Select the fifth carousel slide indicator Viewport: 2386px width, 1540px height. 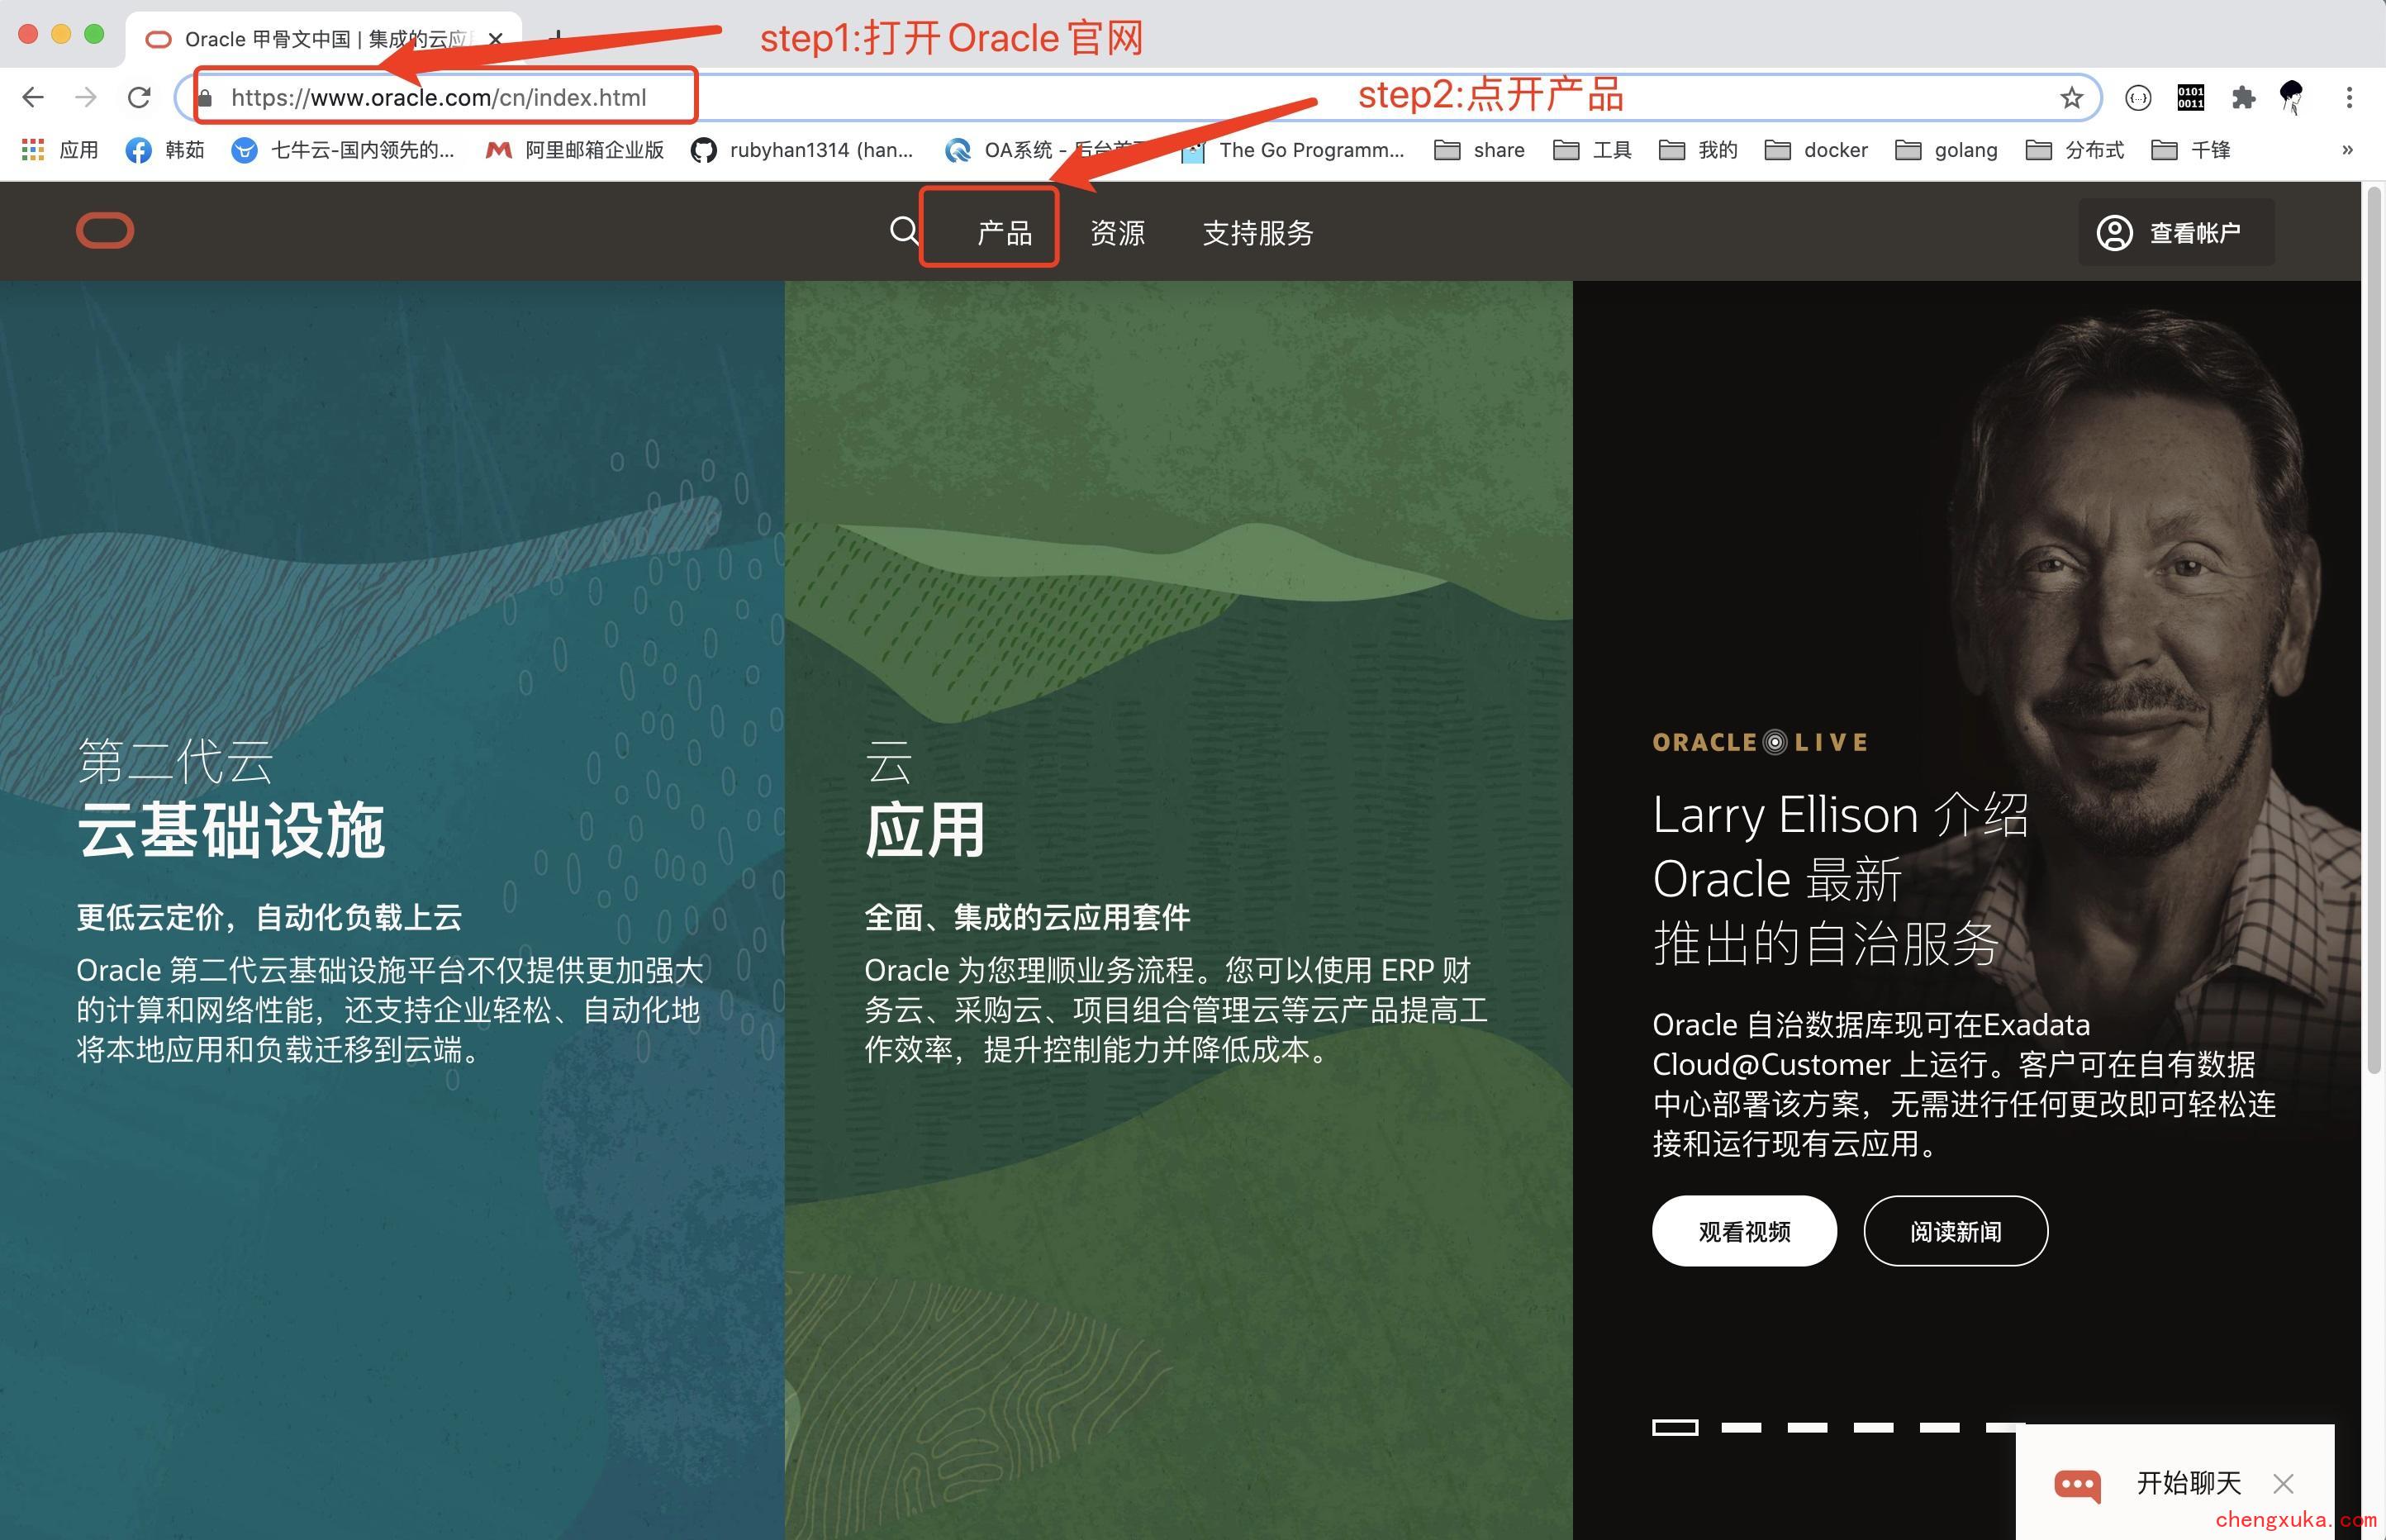pyautogui.click(x=1939, y=1427)
